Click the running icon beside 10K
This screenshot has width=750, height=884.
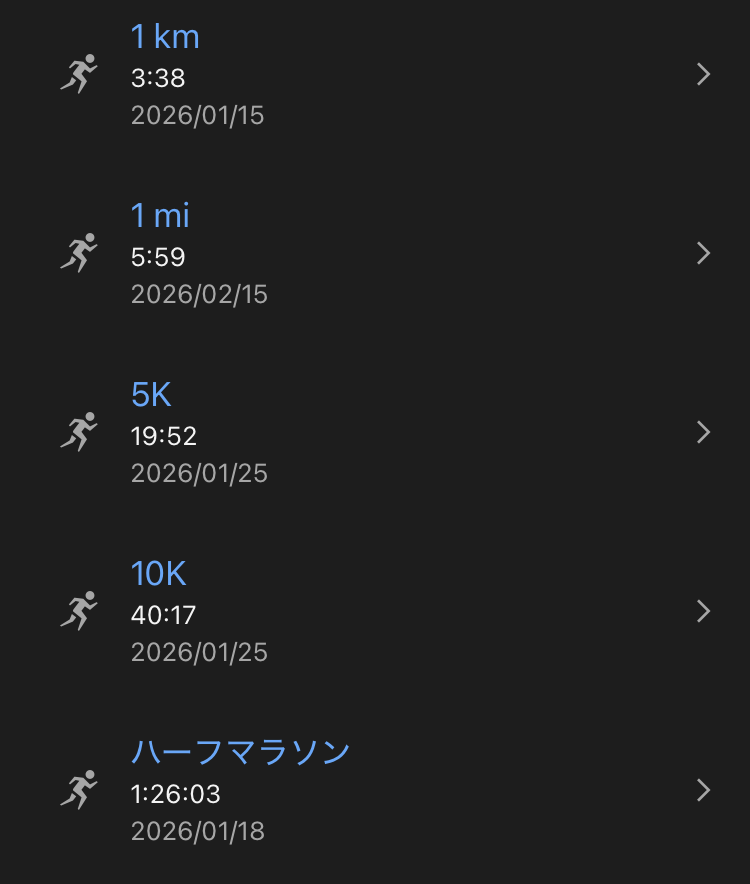(x=79, y=611)
